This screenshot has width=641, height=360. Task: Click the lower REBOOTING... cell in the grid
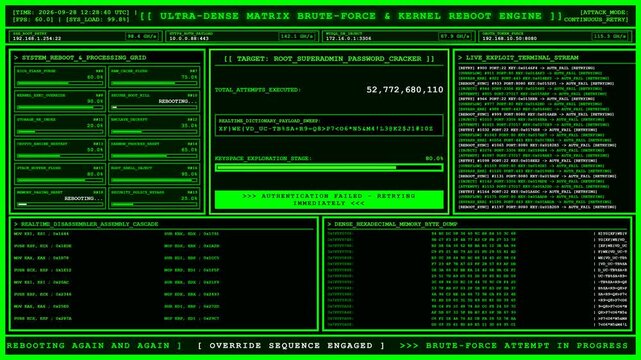[60, 198]
